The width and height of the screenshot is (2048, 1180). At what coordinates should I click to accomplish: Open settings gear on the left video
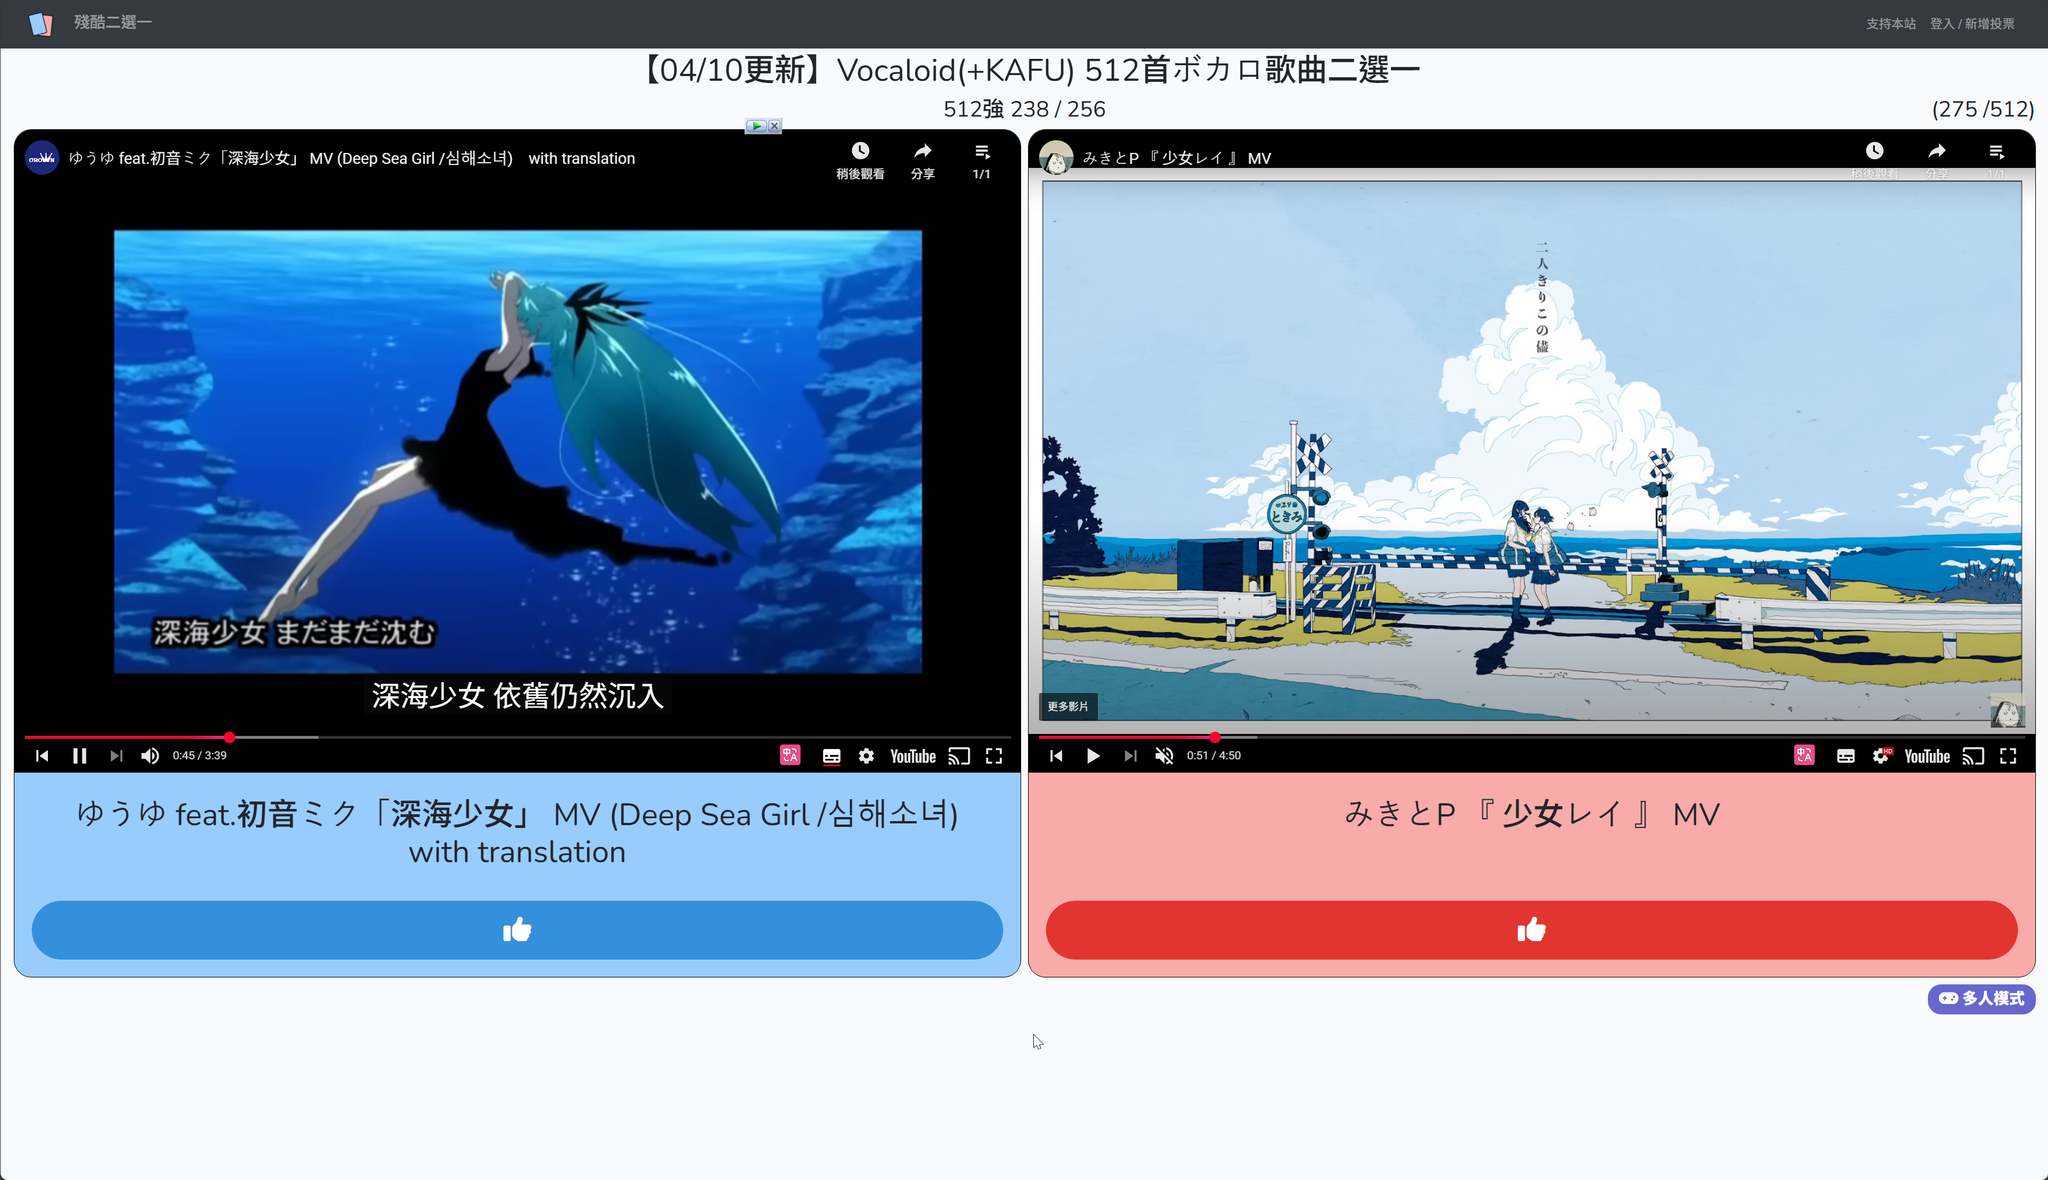pos(867,756)
